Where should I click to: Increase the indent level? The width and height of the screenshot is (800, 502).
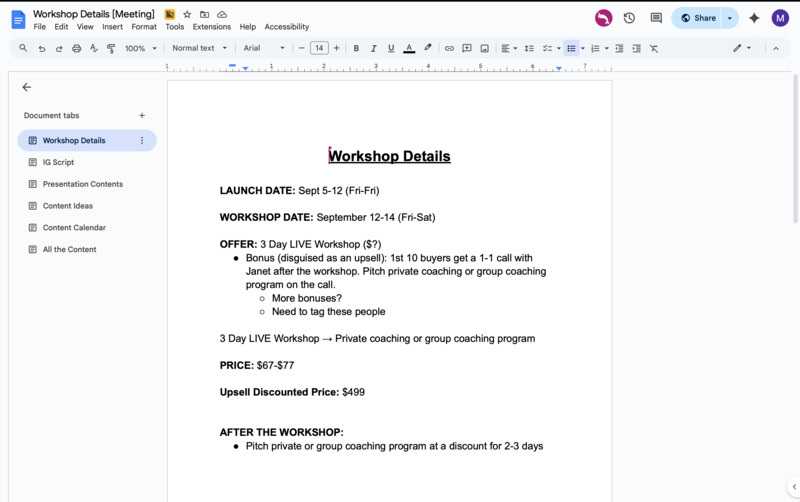[x=636, y=48]
